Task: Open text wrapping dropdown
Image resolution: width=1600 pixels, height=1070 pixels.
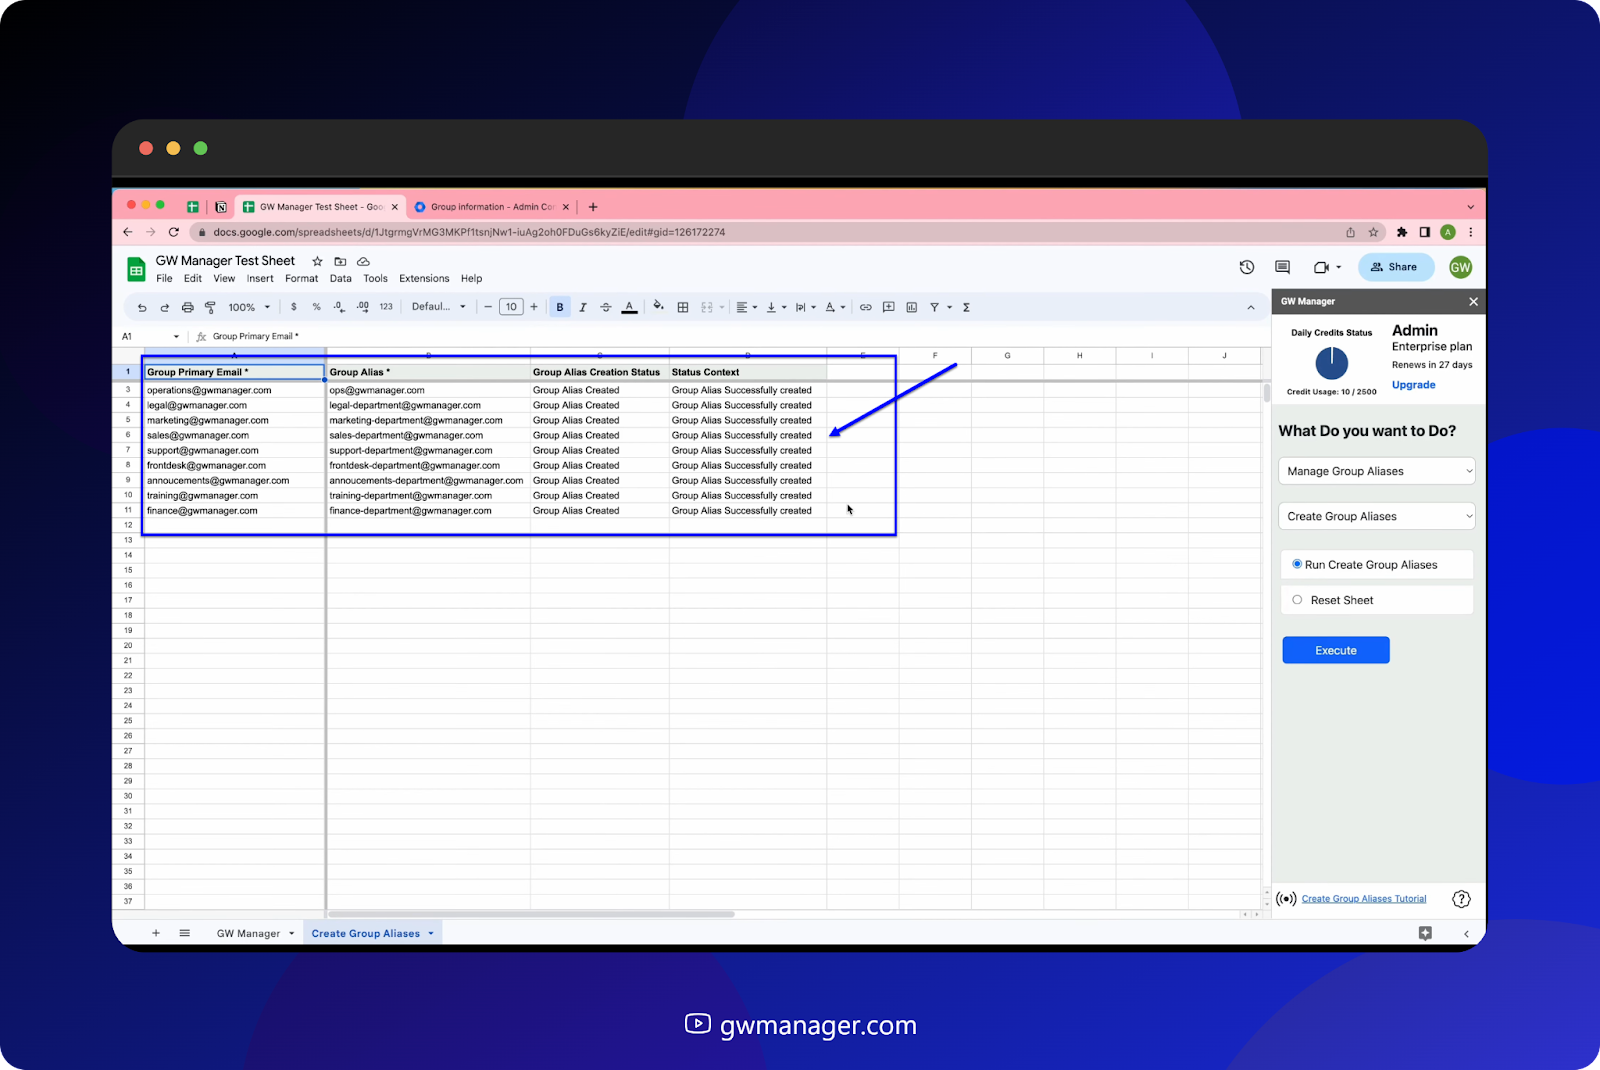Action: (x=805, y=307)
